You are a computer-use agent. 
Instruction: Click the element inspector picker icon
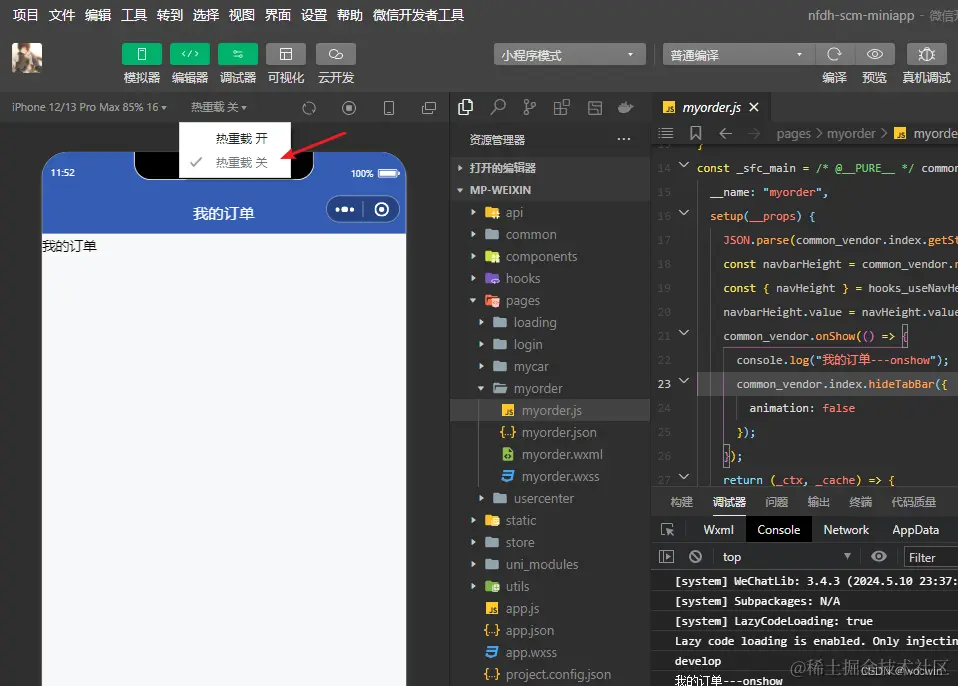click(667, 530)
